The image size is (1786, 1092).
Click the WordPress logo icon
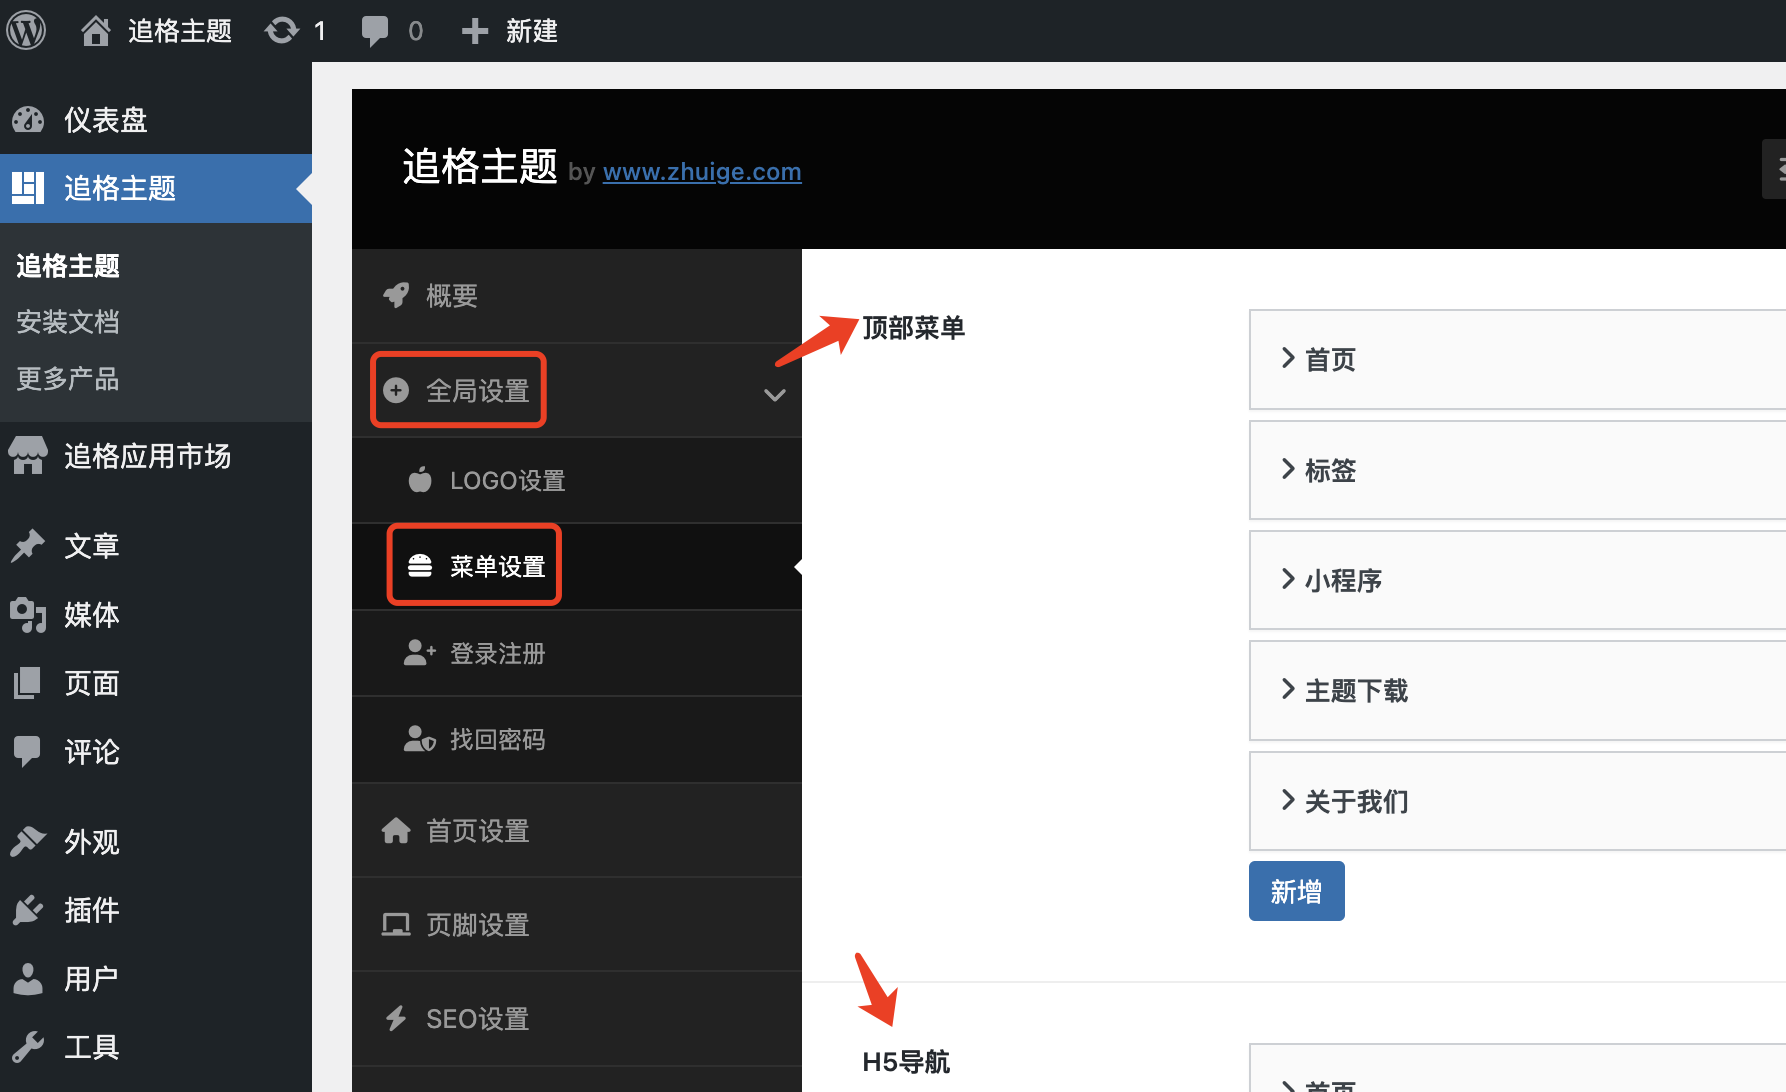pos(27,31)
